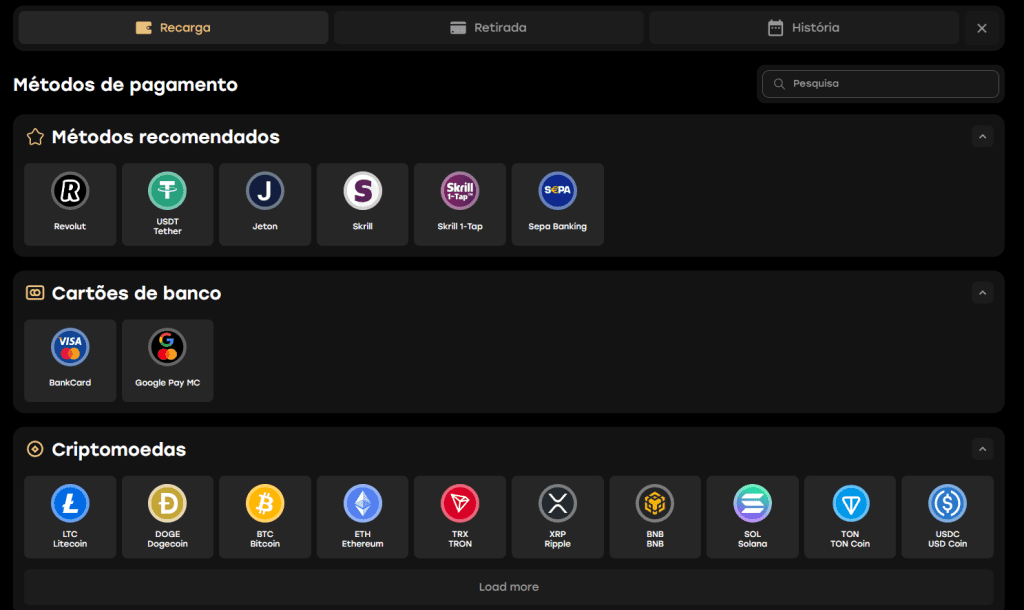
Task: Click the Métodos de pagamento title
Action: (x=125, y=85)
